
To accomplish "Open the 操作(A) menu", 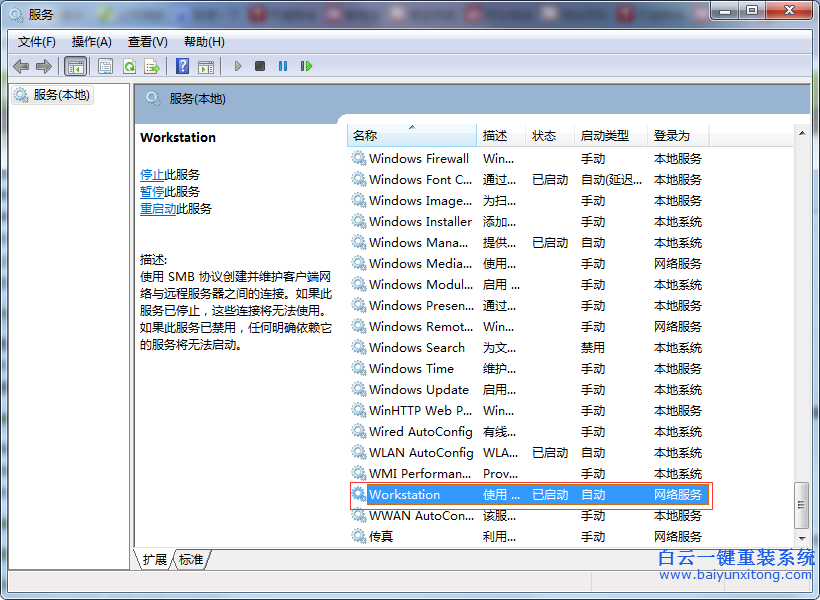I will 92,42.
